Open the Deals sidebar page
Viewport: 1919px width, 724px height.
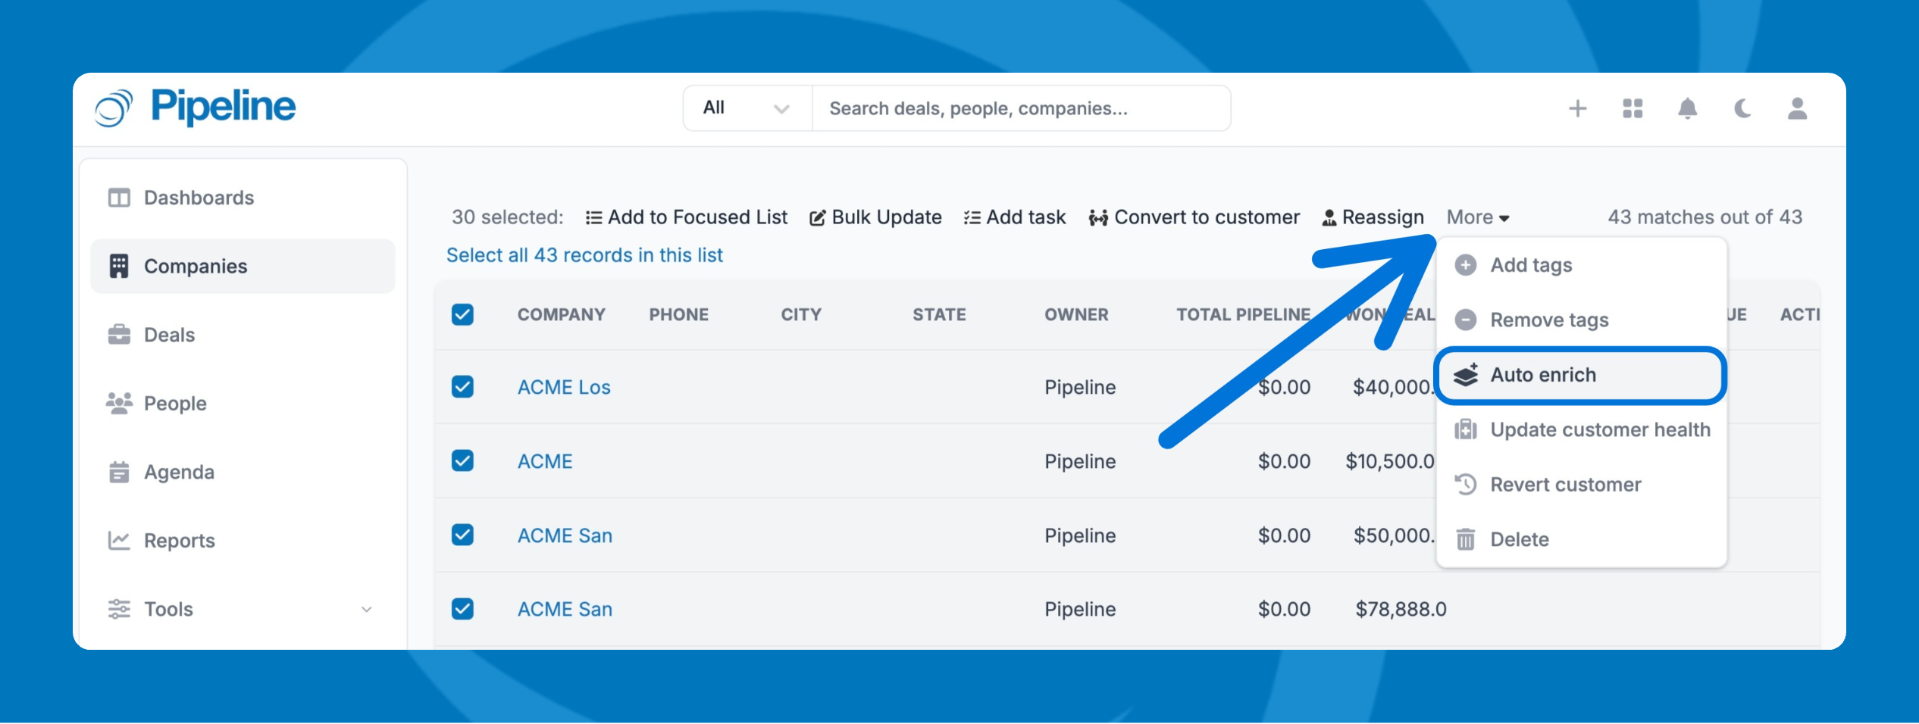(x=169, y=335)
